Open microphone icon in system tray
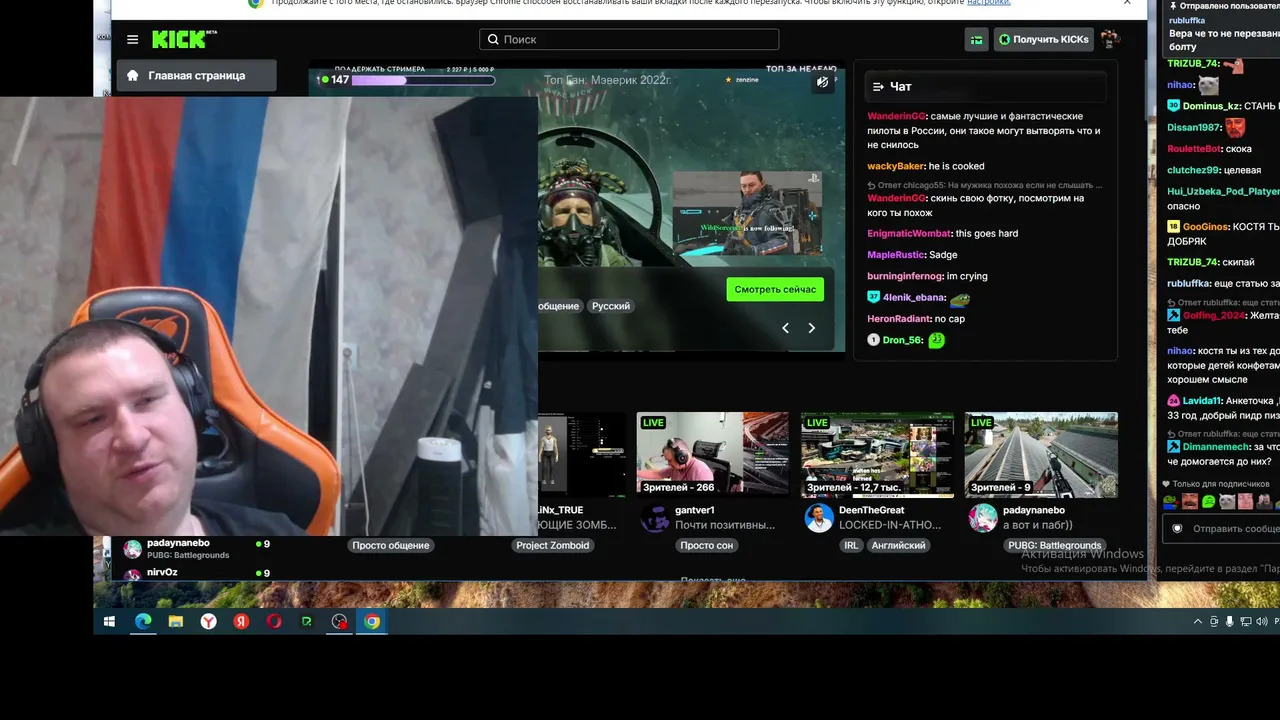This screenshot has height=720, width=1280. click(1230, 622)
